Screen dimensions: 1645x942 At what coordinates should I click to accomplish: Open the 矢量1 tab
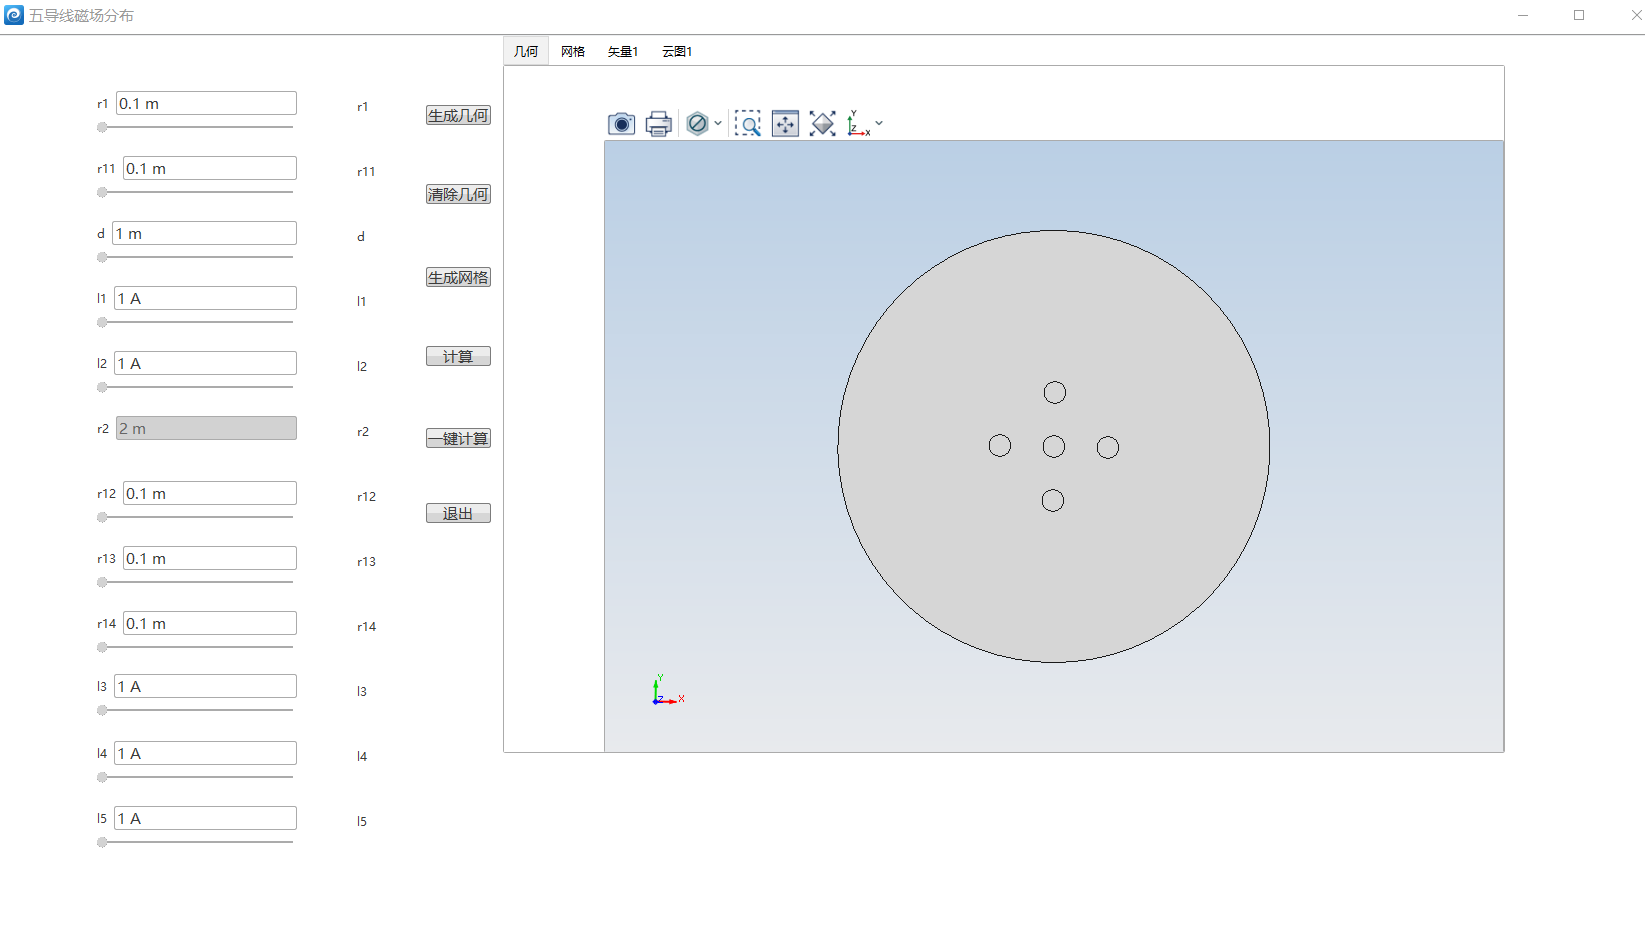623,51
